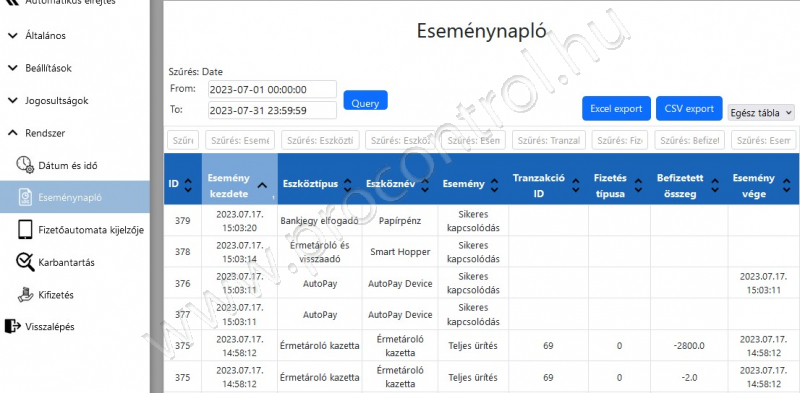Viewport: 800px width, 393px height.
Task: Collapse the Rendszer menu section
Action: 36,133
